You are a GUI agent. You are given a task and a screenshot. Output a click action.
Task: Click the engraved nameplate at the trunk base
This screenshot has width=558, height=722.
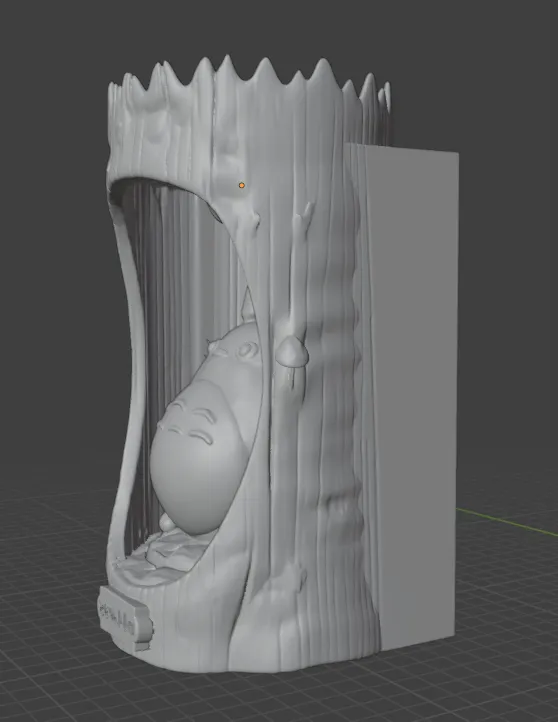(125, 618)
